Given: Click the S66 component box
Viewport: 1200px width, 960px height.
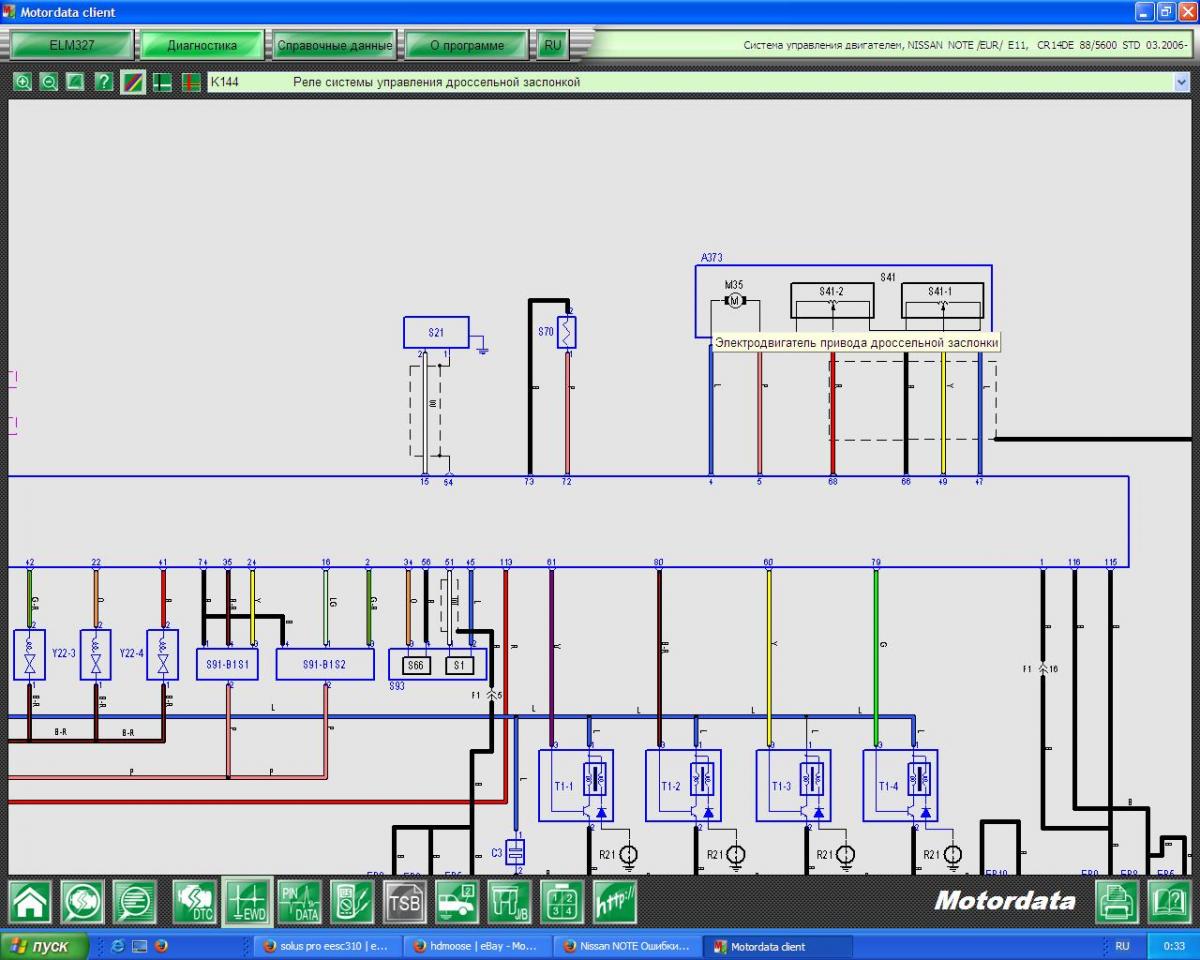Looking at the screenshot, I should click(x=417, y=664).
